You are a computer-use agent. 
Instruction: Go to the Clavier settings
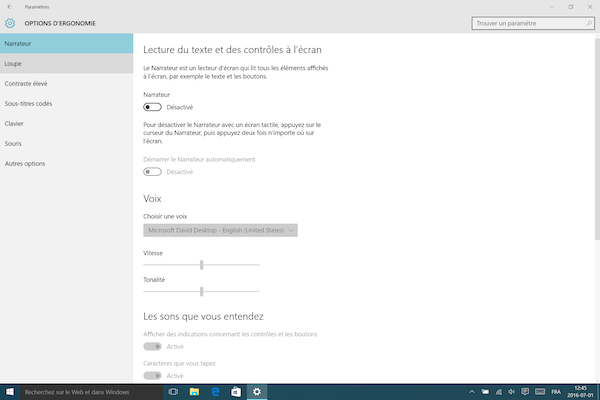[67, 123]
